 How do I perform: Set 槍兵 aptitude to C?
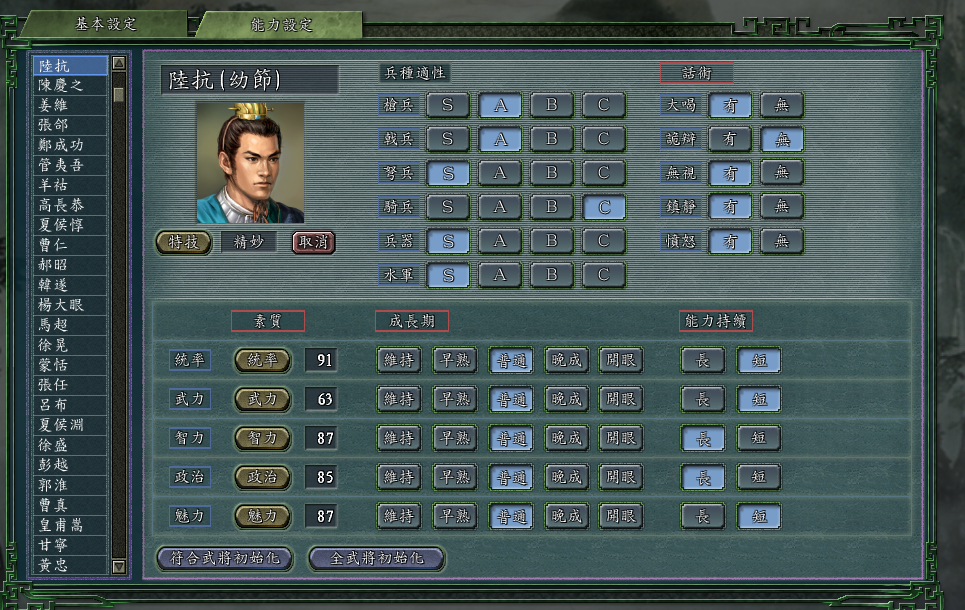(x=604, y=105)
